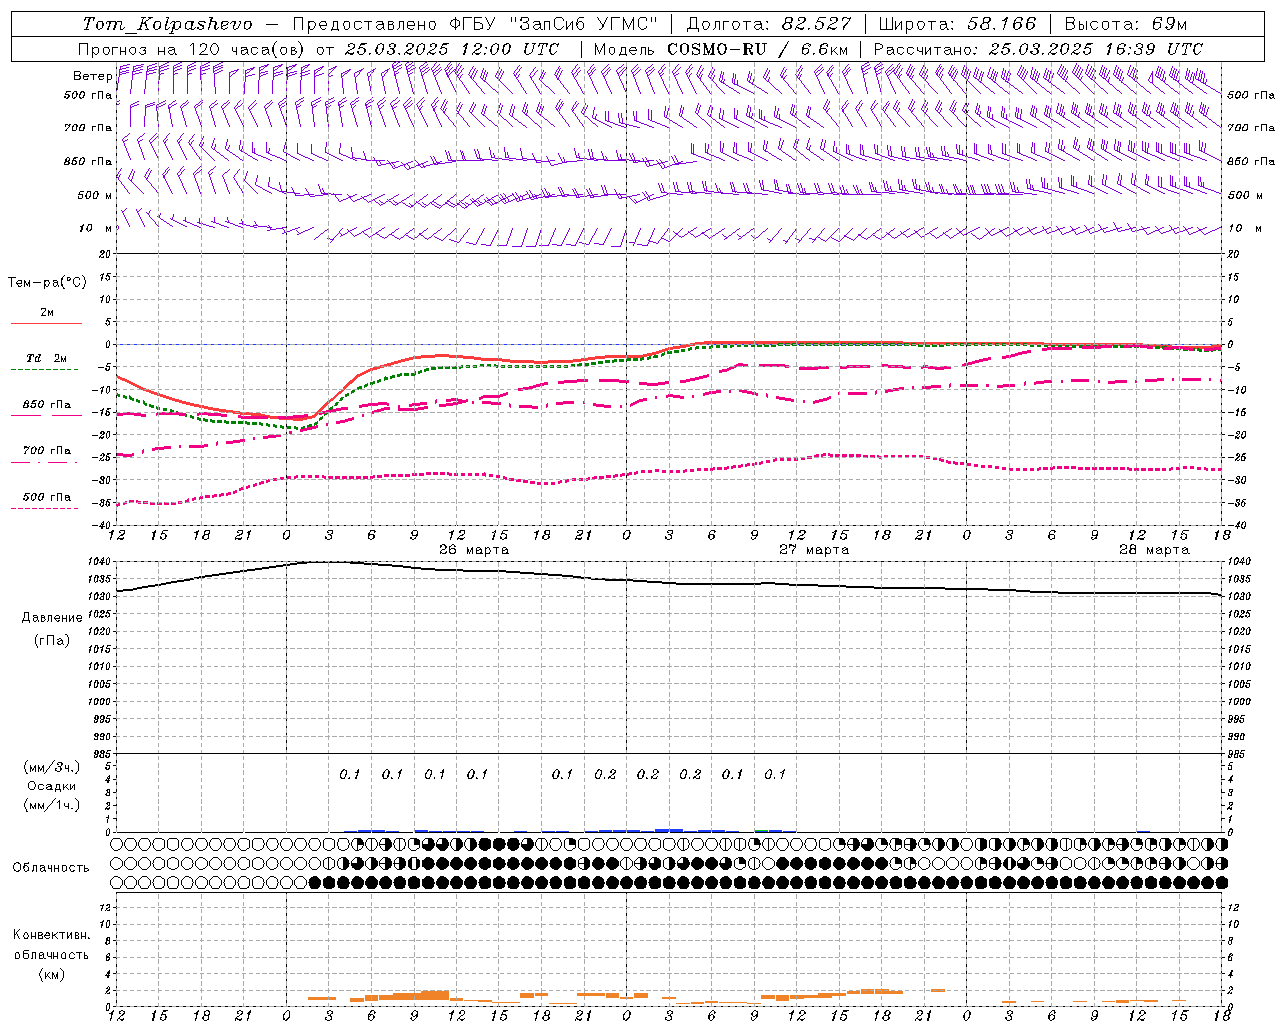The width and height of the screenshot is (1280, 1024).
Task: Click 700 гПа entry in temperature legend
Action: [x=47, y=451]
